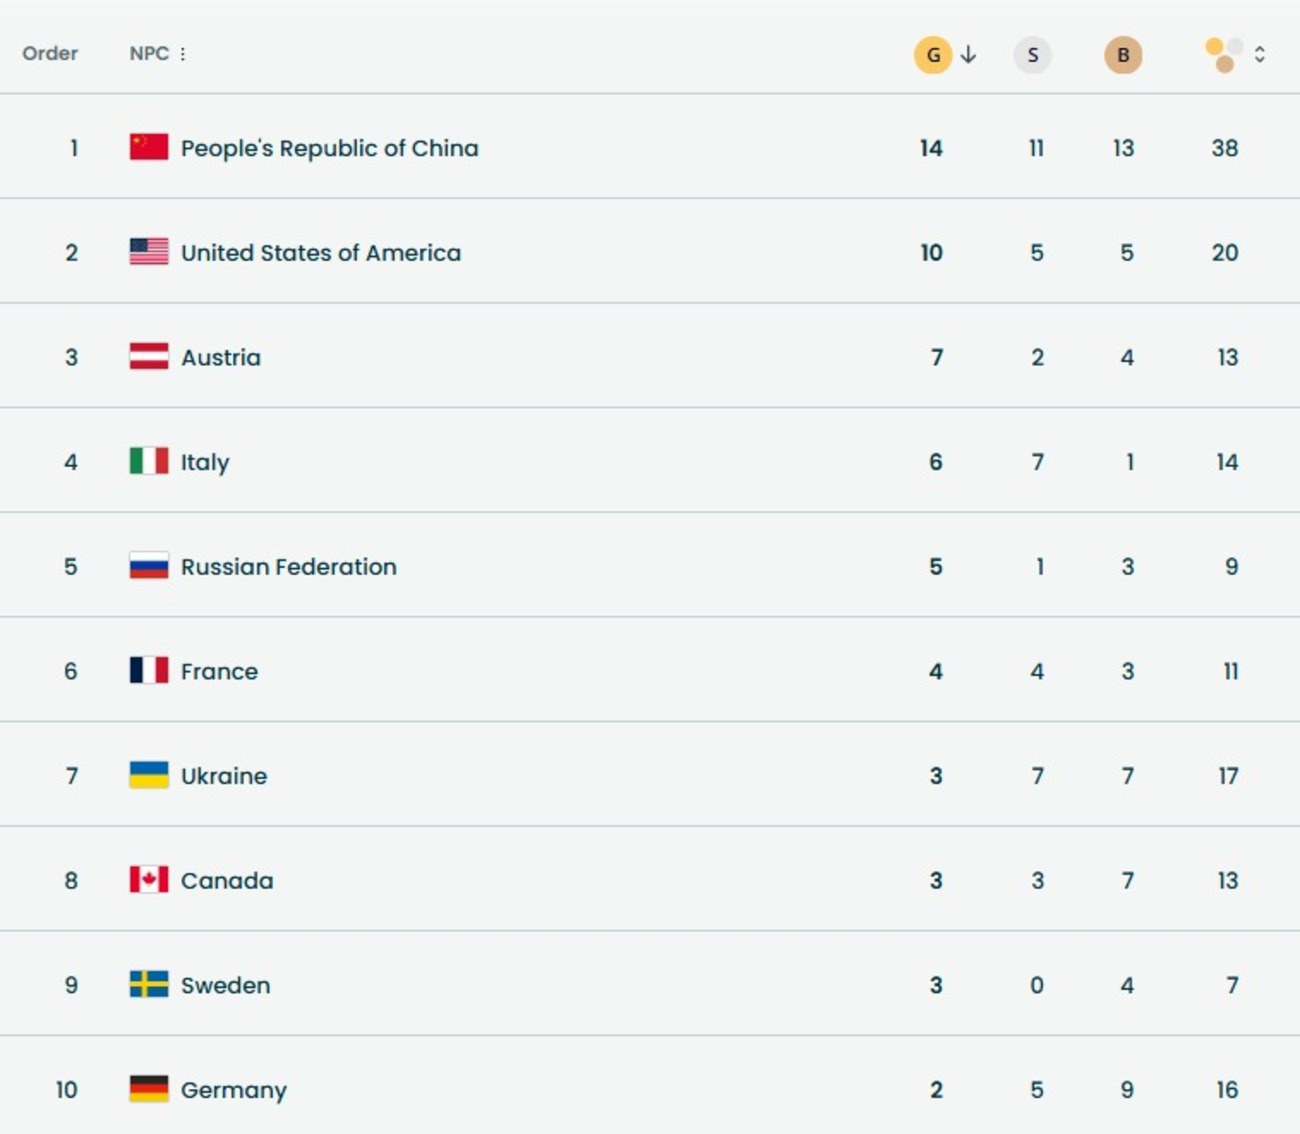Click the NPC column header label
The height and width of the screenshot is (1134, 1300).
pos(149,54)
